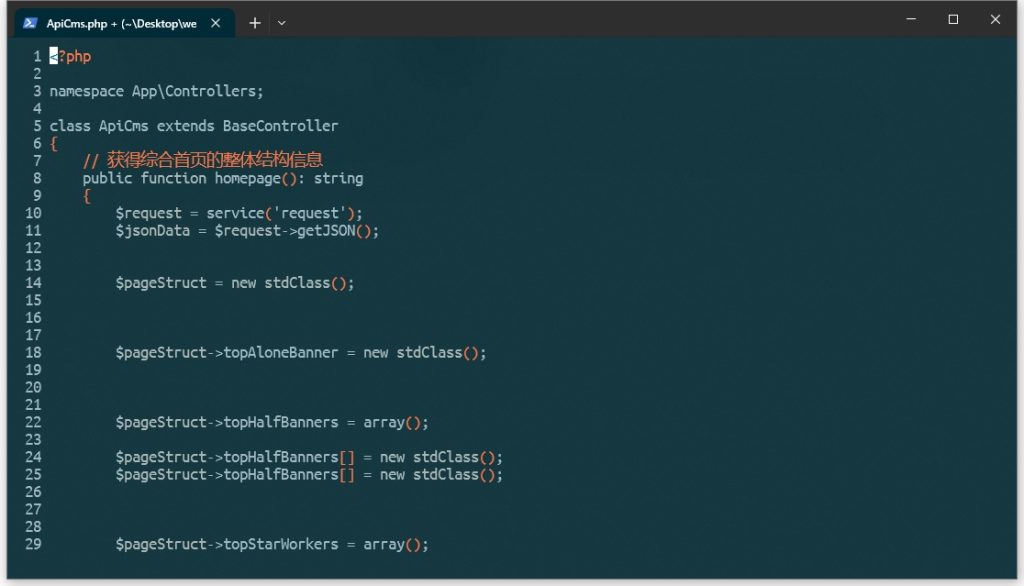
Task: Click the 'topAloneBanner' assignment on line 18
Action: 301,353
